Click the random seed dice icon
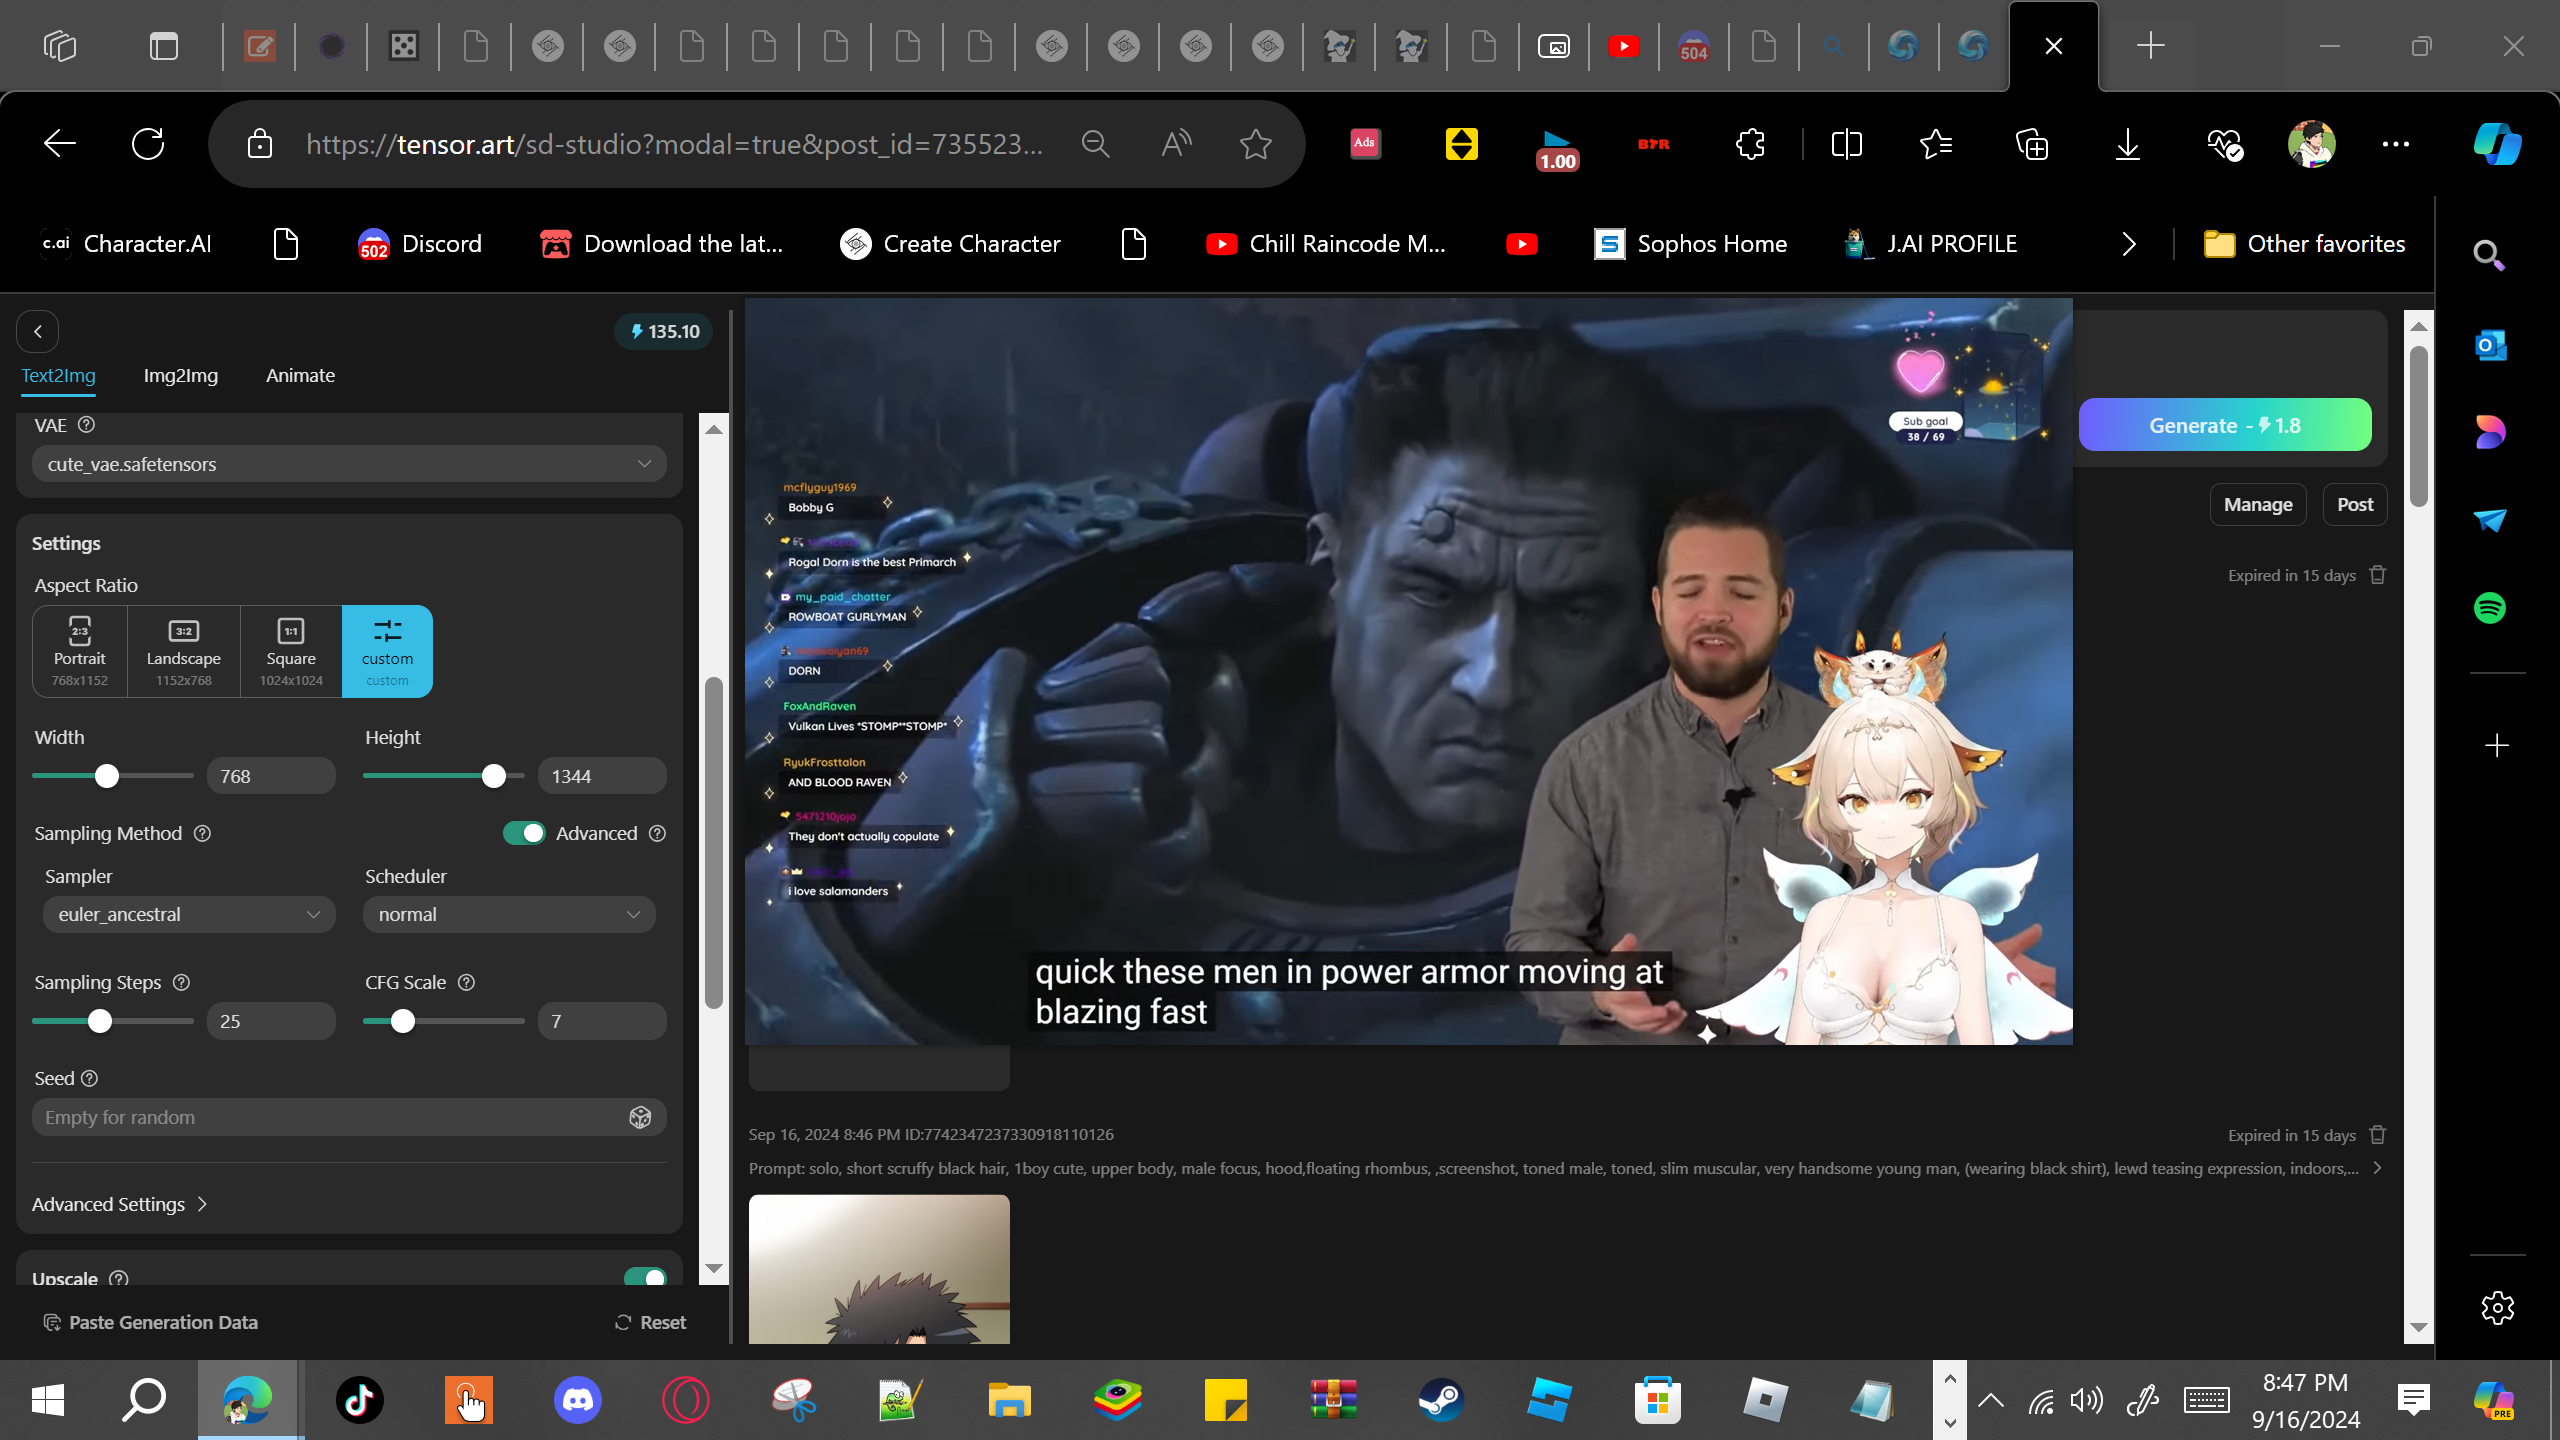Screen dimensions: 2560x1440 point(640,1117)
